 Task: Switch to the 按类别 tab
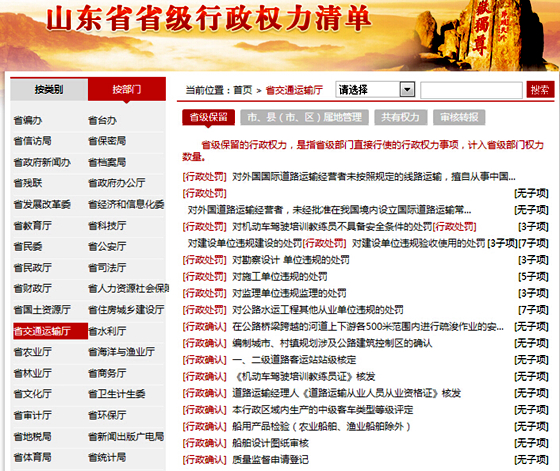(49, 89)
